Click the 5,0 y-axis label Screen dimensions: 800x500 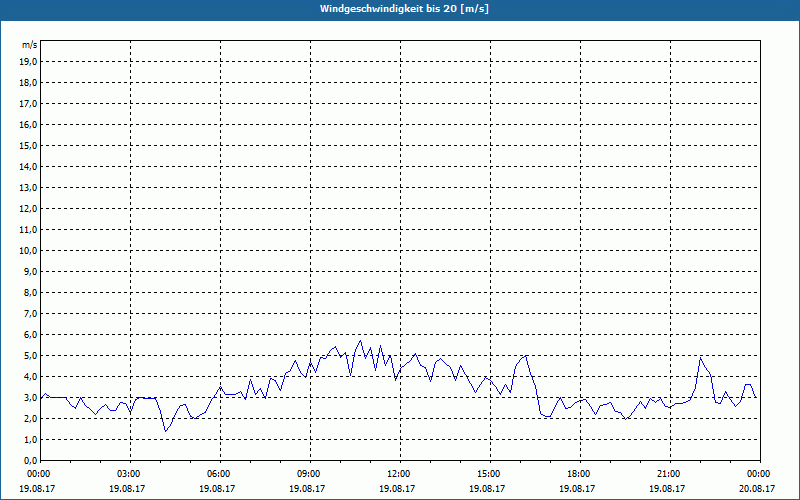coord(30,355)
